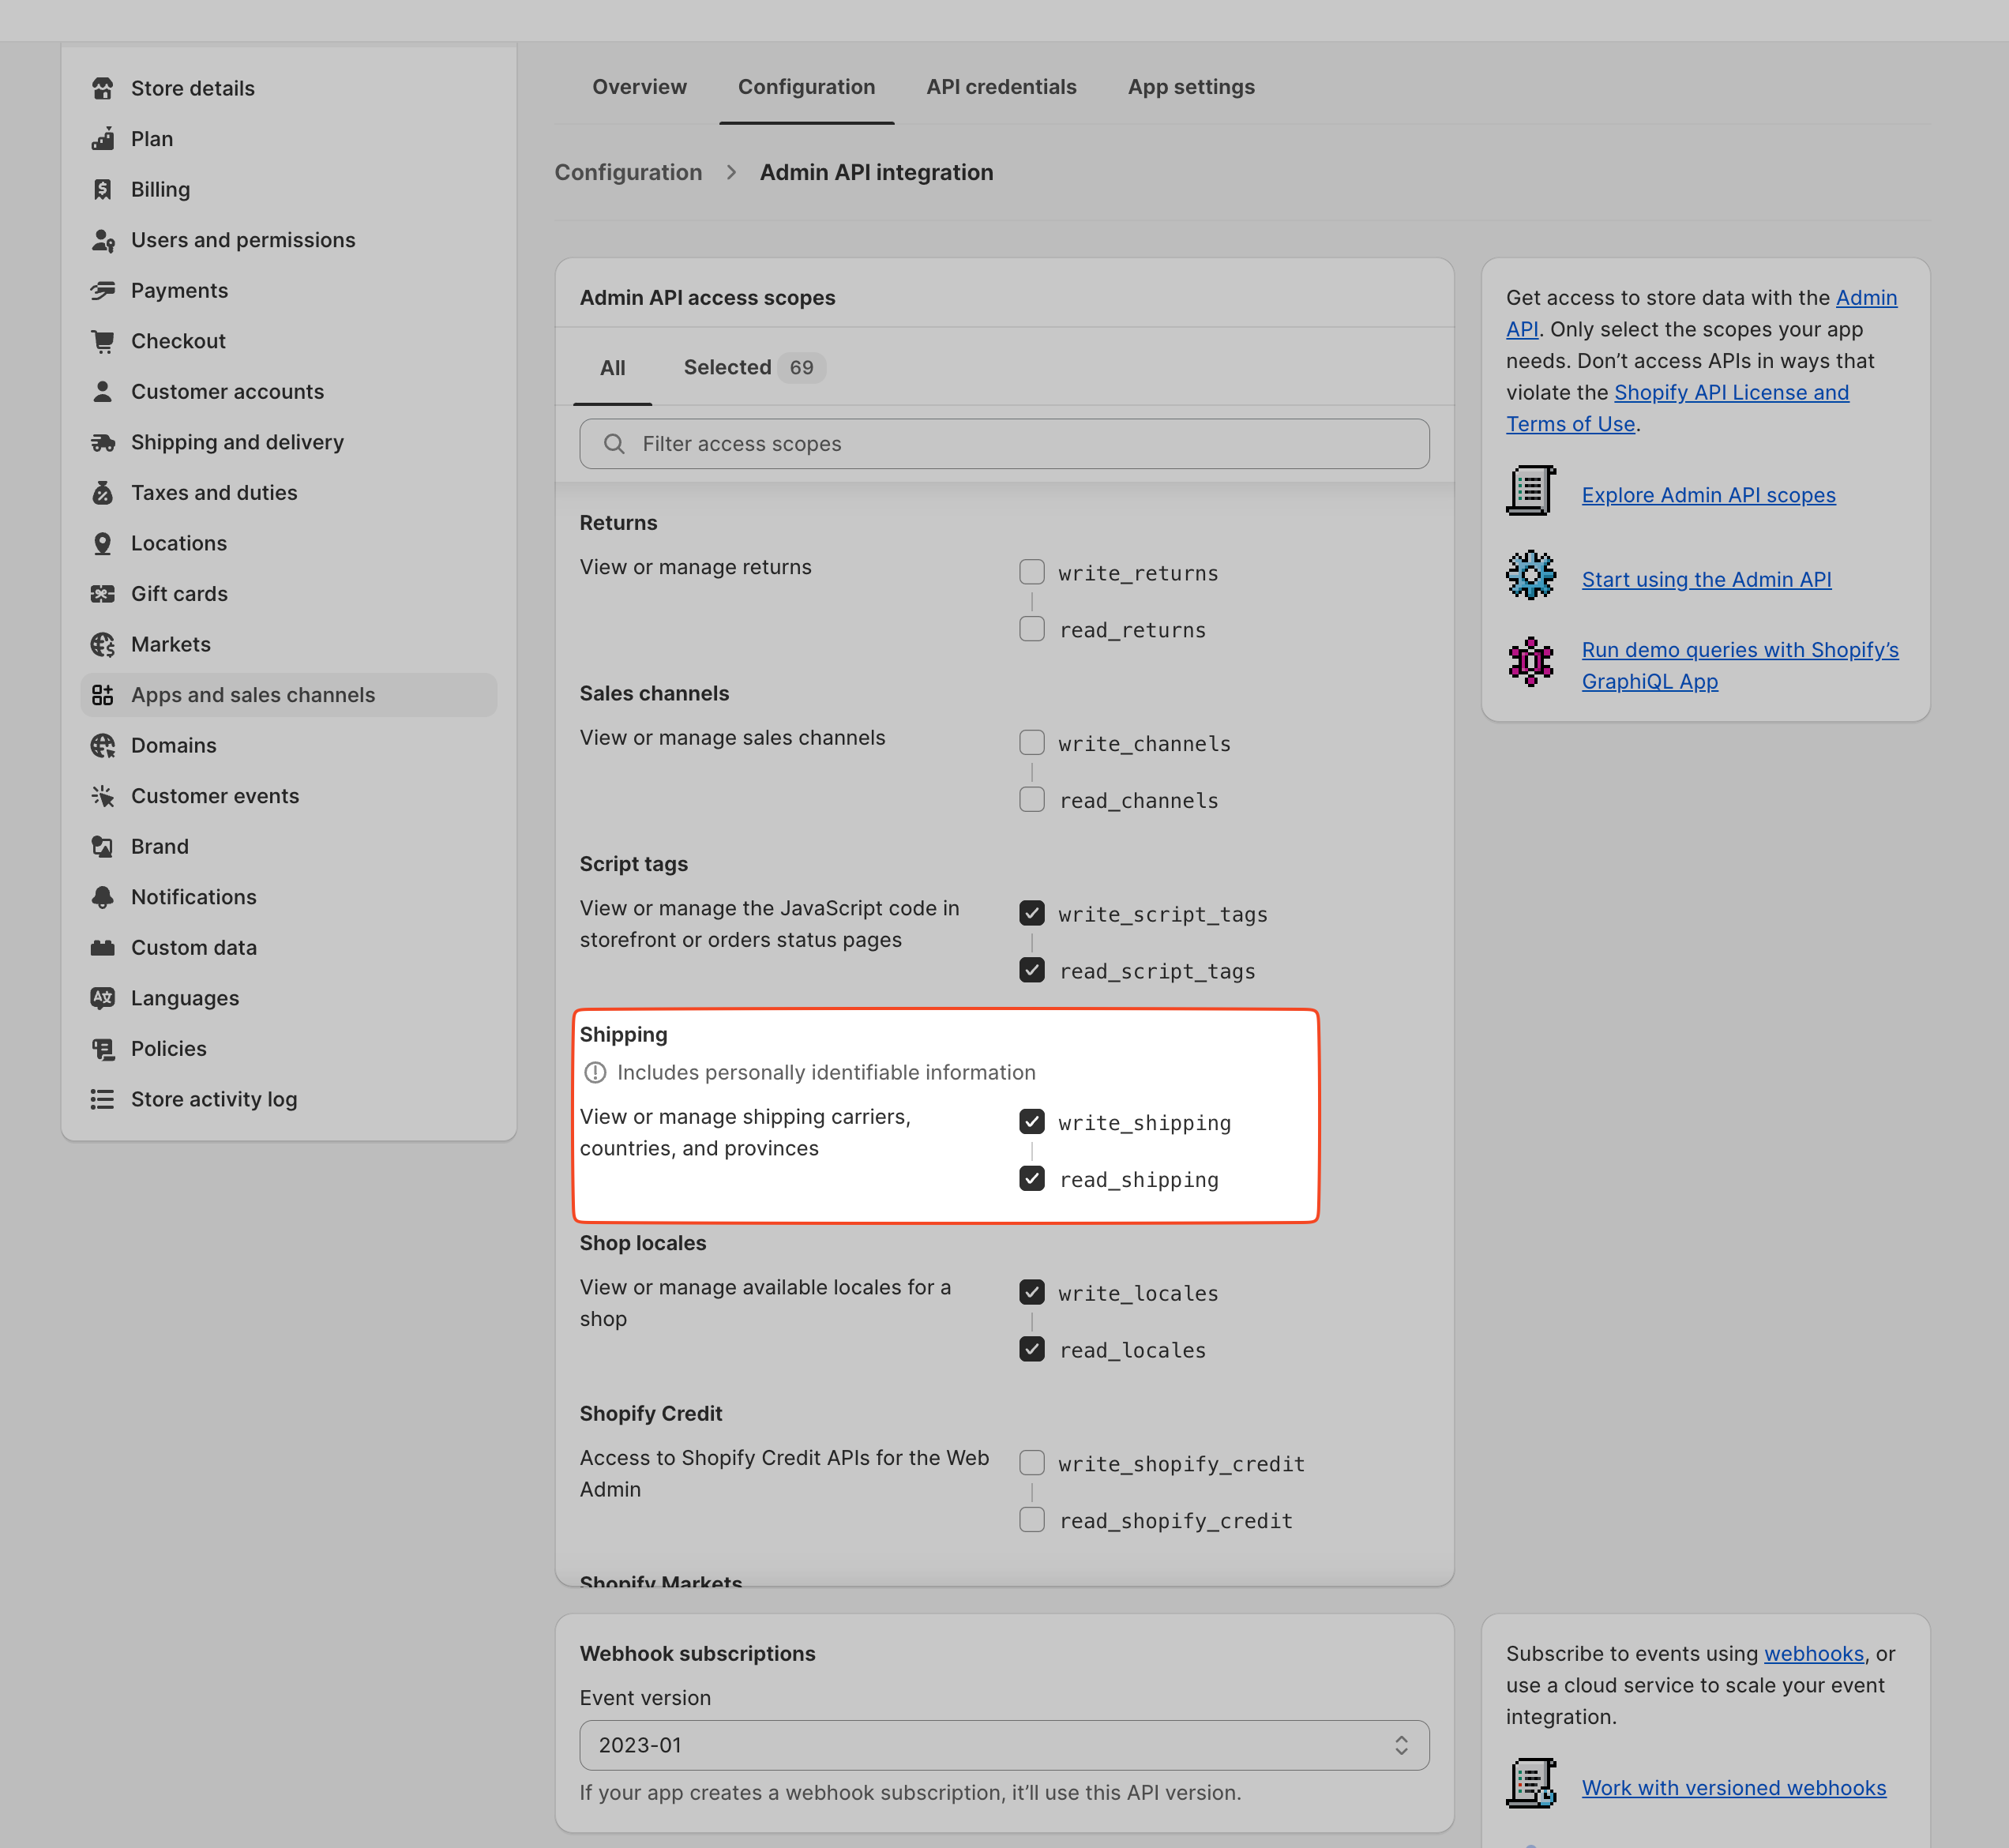Click the Billing receipt icon in sidebar
This screenshot has height=1848, width=2009.
102,189
